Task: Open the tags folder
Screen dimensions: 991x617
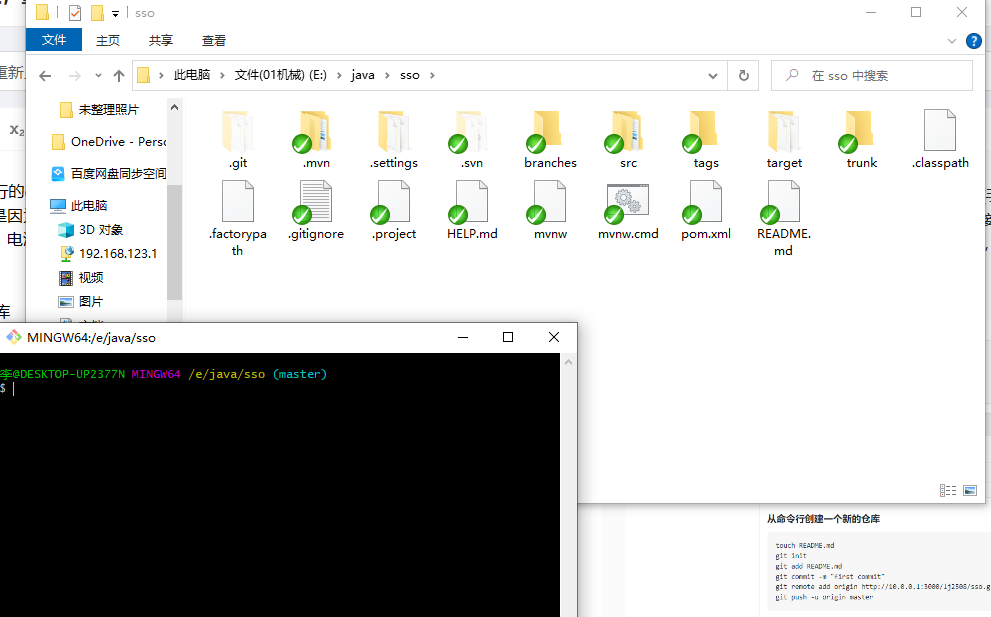Action: click(x=706, y=140)
